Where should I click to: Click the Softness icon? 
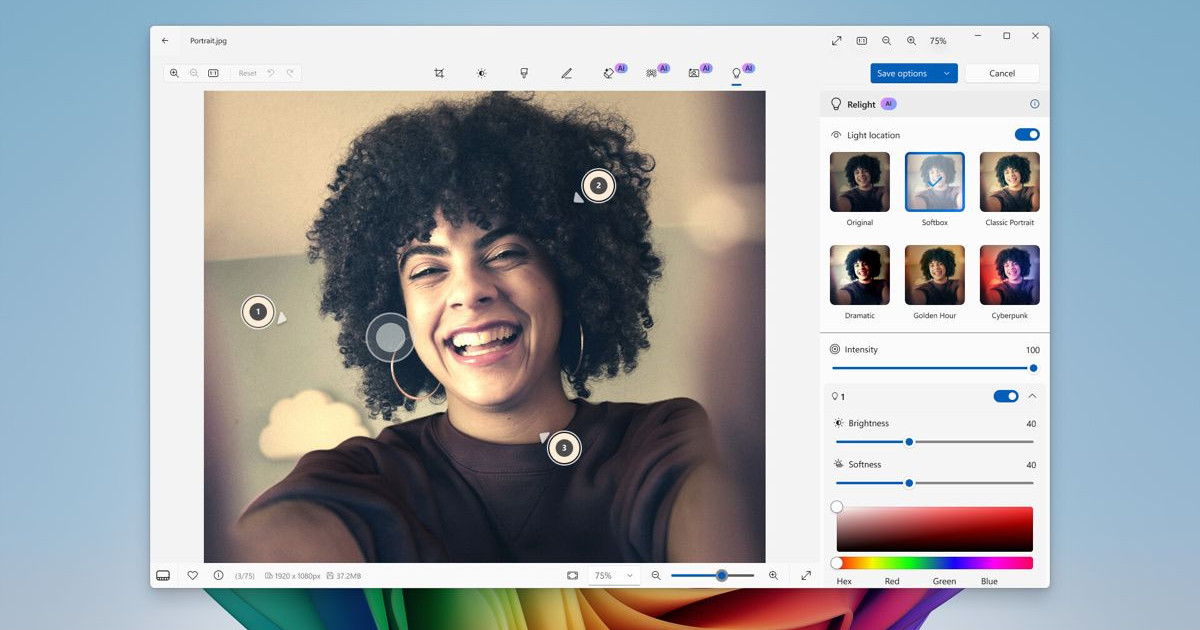[x=839, y=464]
